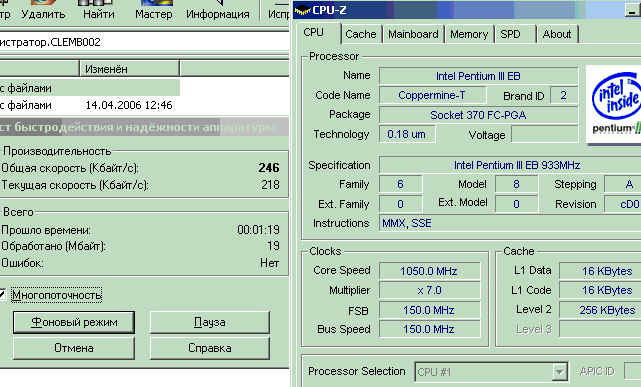
Task: Click the benchmark dialog title bar text
Action: (137, 127)
